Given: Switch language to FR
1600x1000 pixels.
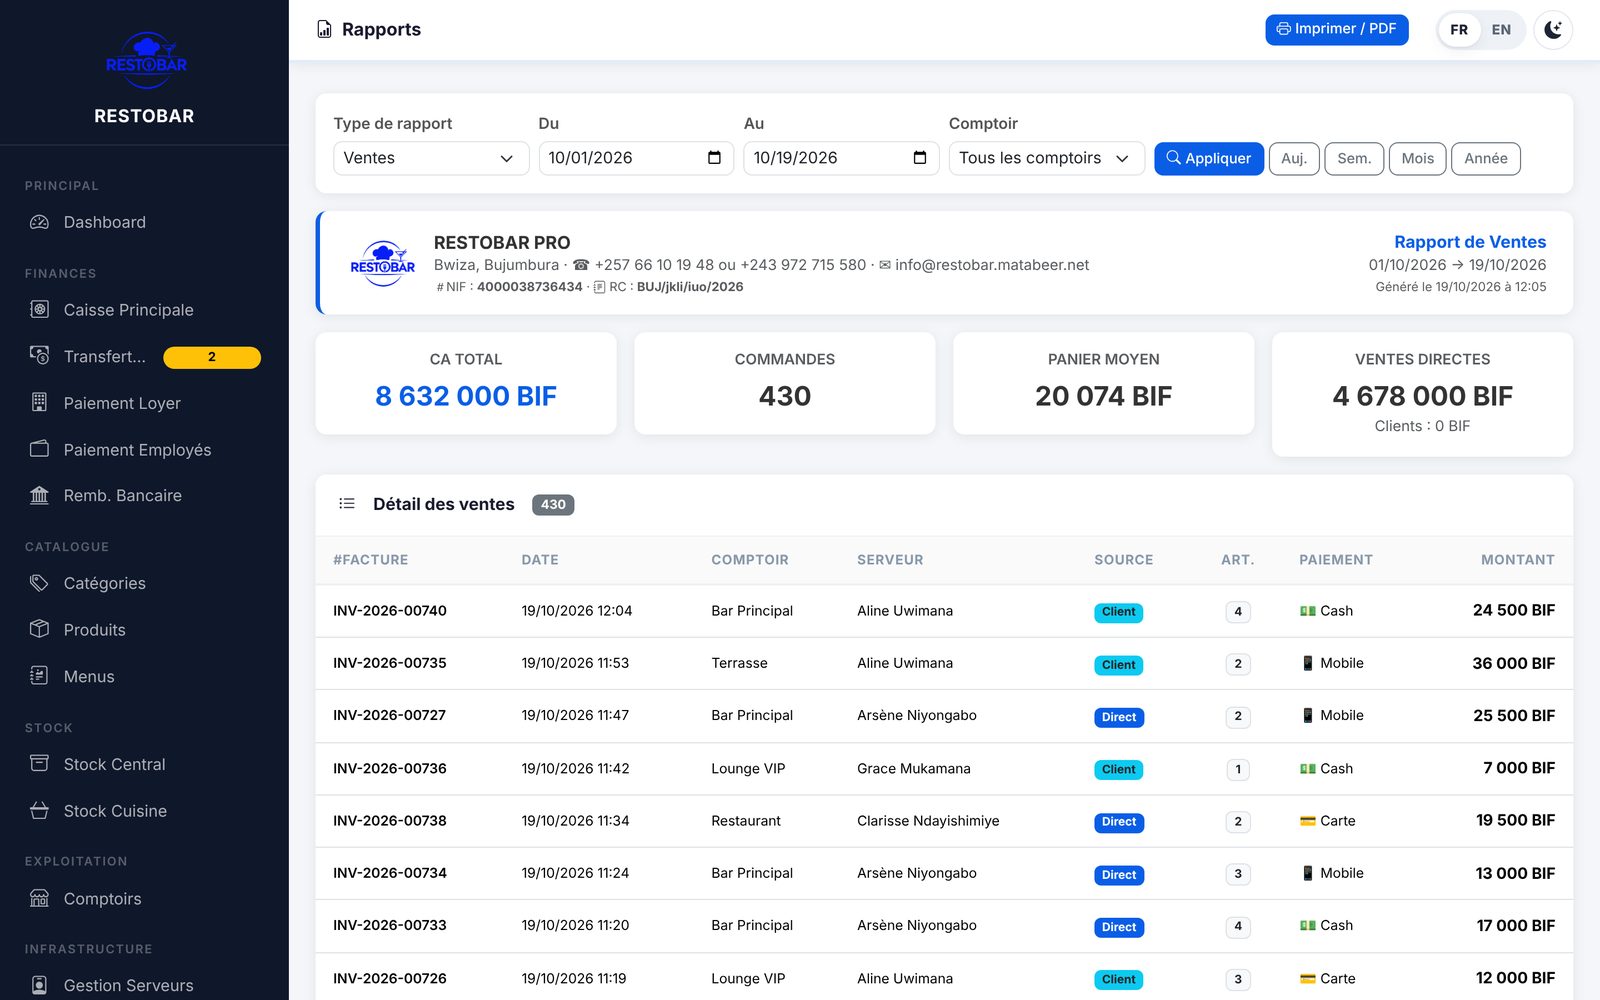Looking at the screenshot, I should (x=1459, y=30).
